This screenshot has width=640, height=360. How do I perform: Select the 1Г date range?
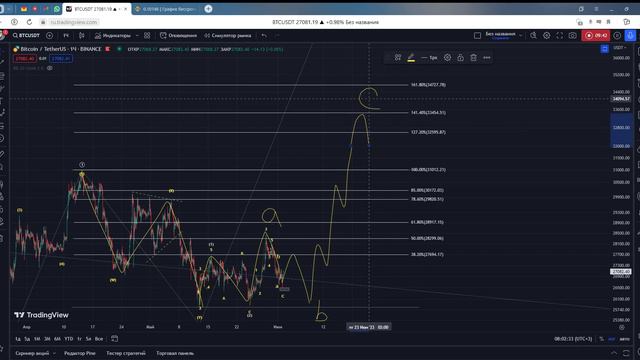(x=79, y=339)
